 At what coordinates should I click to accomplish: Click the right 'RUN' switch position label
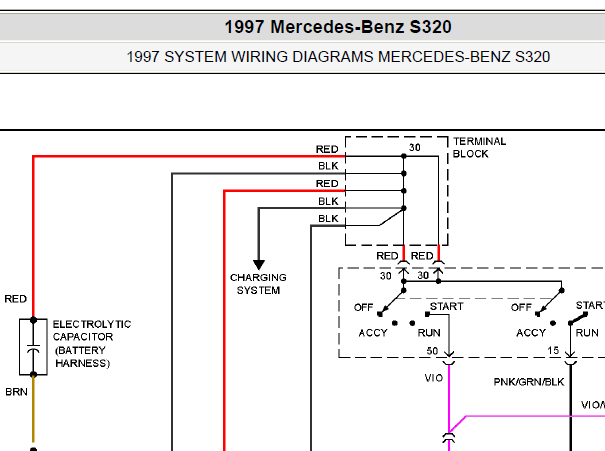coord(587,333)
